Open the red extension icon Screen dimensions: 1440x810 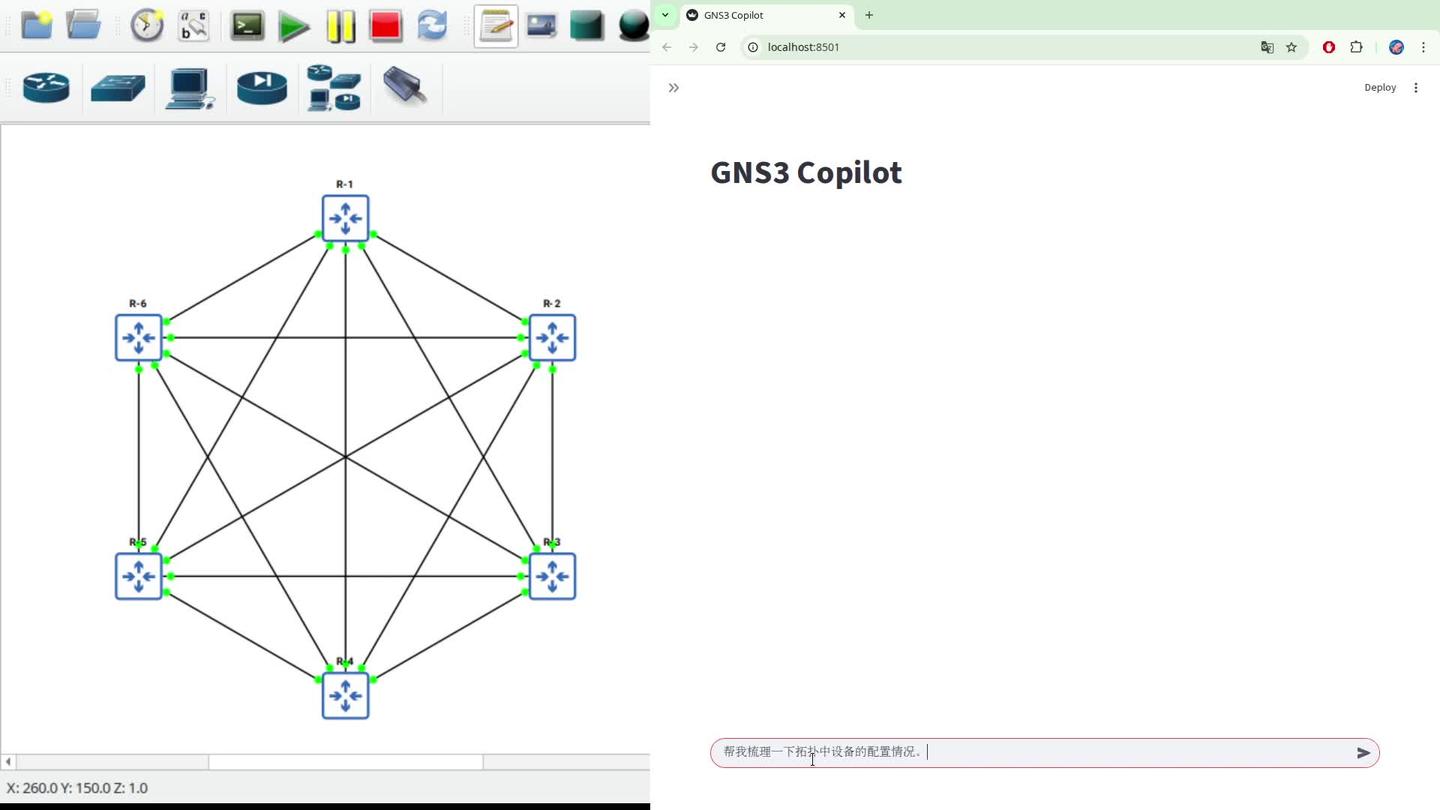(x=1329, y=47)
